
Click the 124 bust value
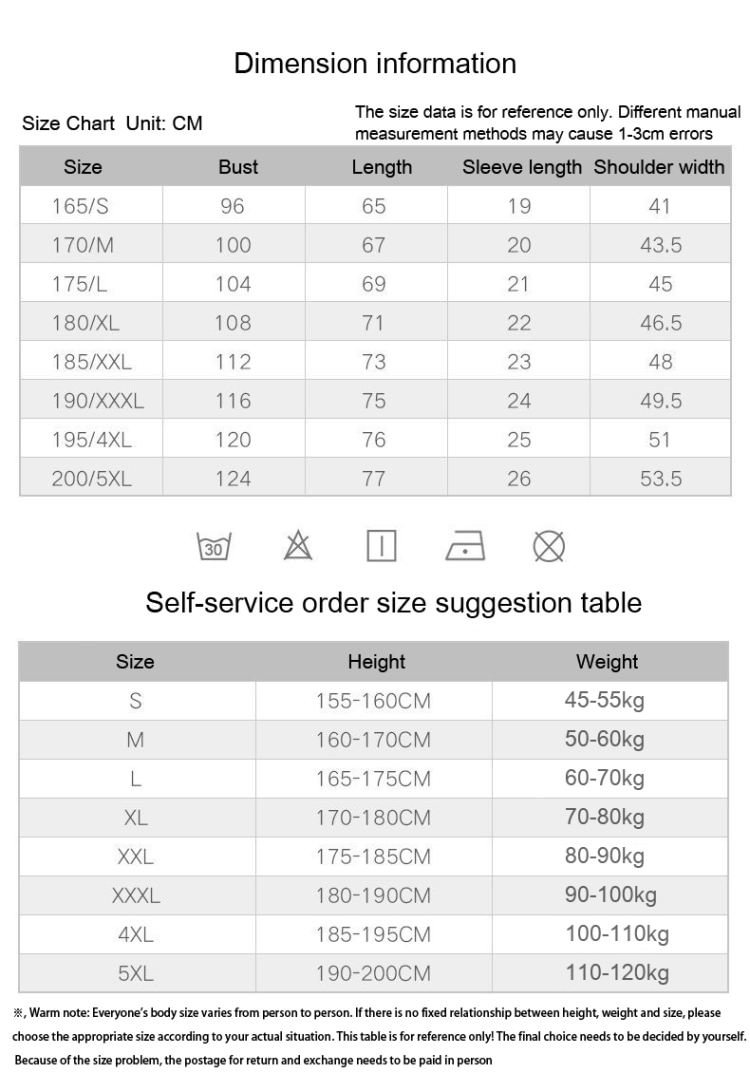233,479
